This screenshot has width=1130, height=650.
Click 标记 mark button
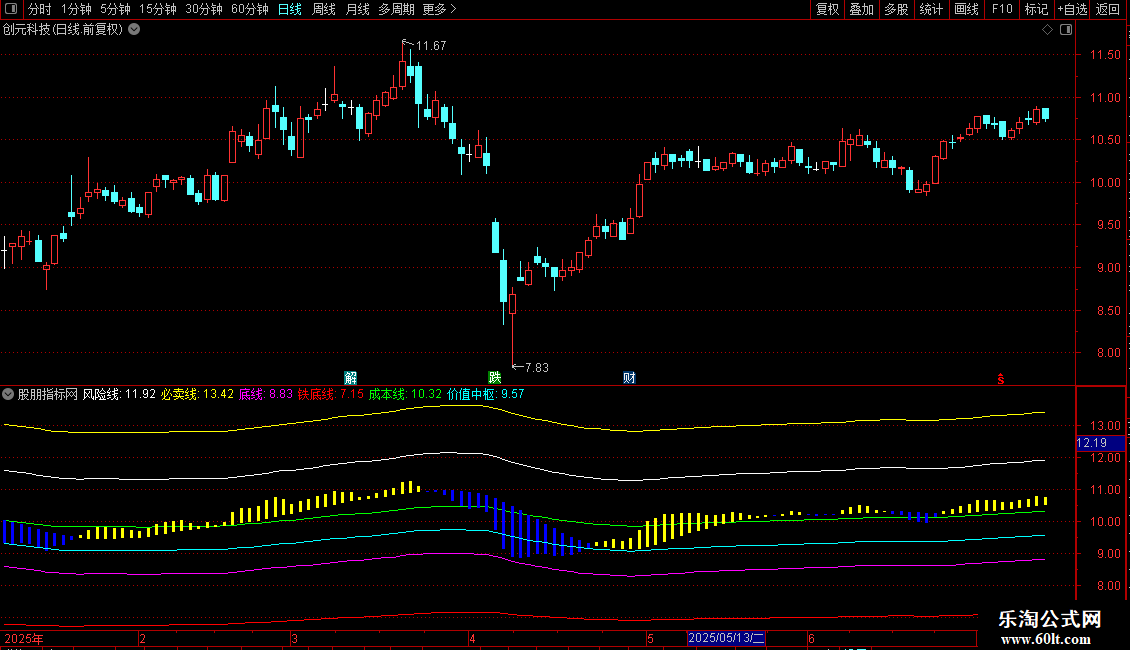point(1036,9)
